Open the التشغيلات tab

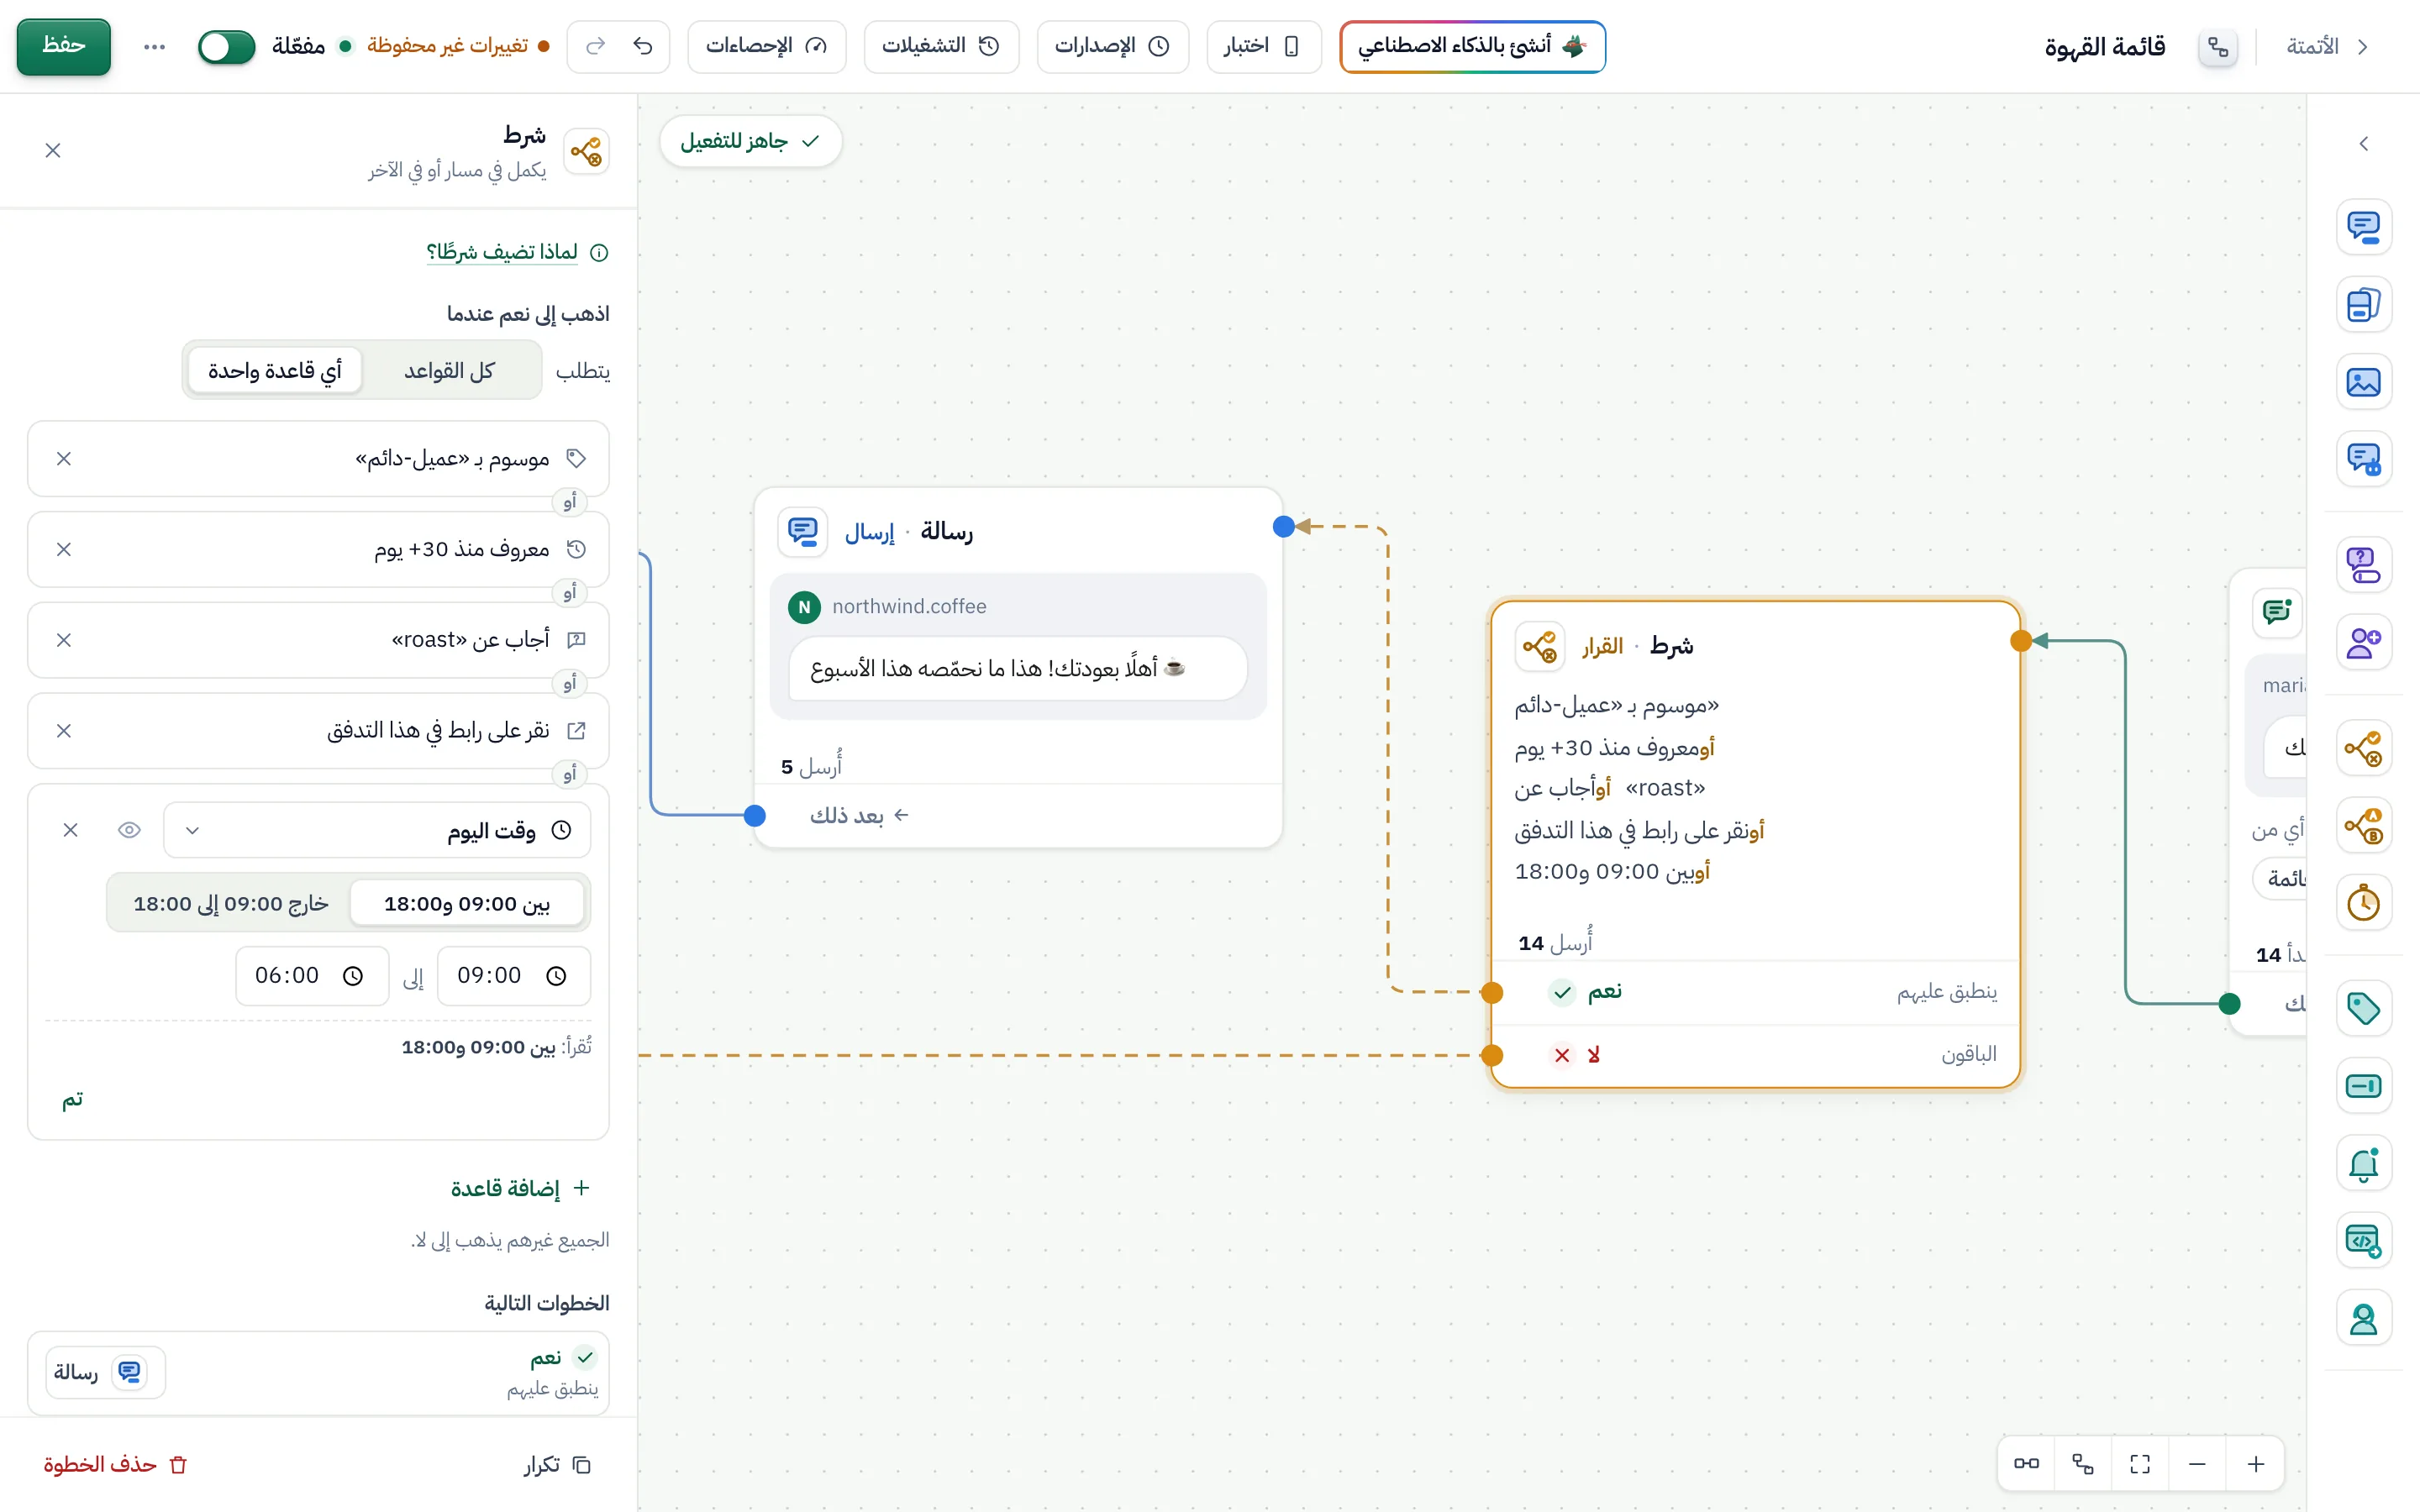pos(941,46)
